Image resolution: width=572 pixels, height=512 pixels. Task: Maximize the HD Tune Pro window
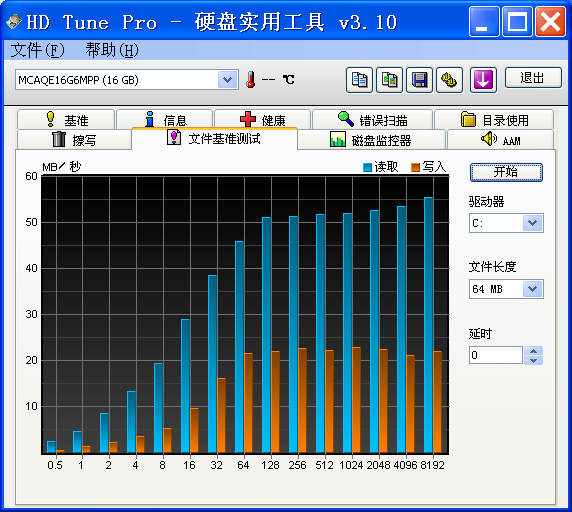pyautogui.click(x=517, y=22)
